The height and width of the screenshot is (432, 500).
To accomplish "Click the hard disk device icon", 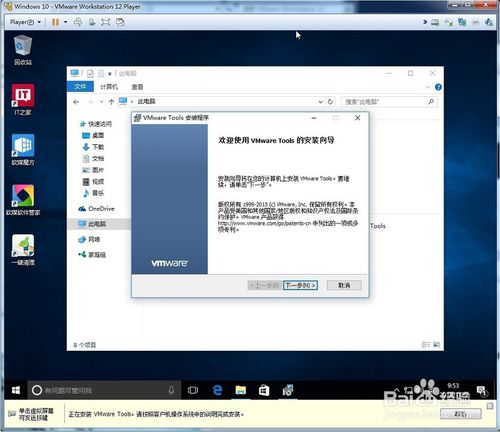I will pos(435,22).
